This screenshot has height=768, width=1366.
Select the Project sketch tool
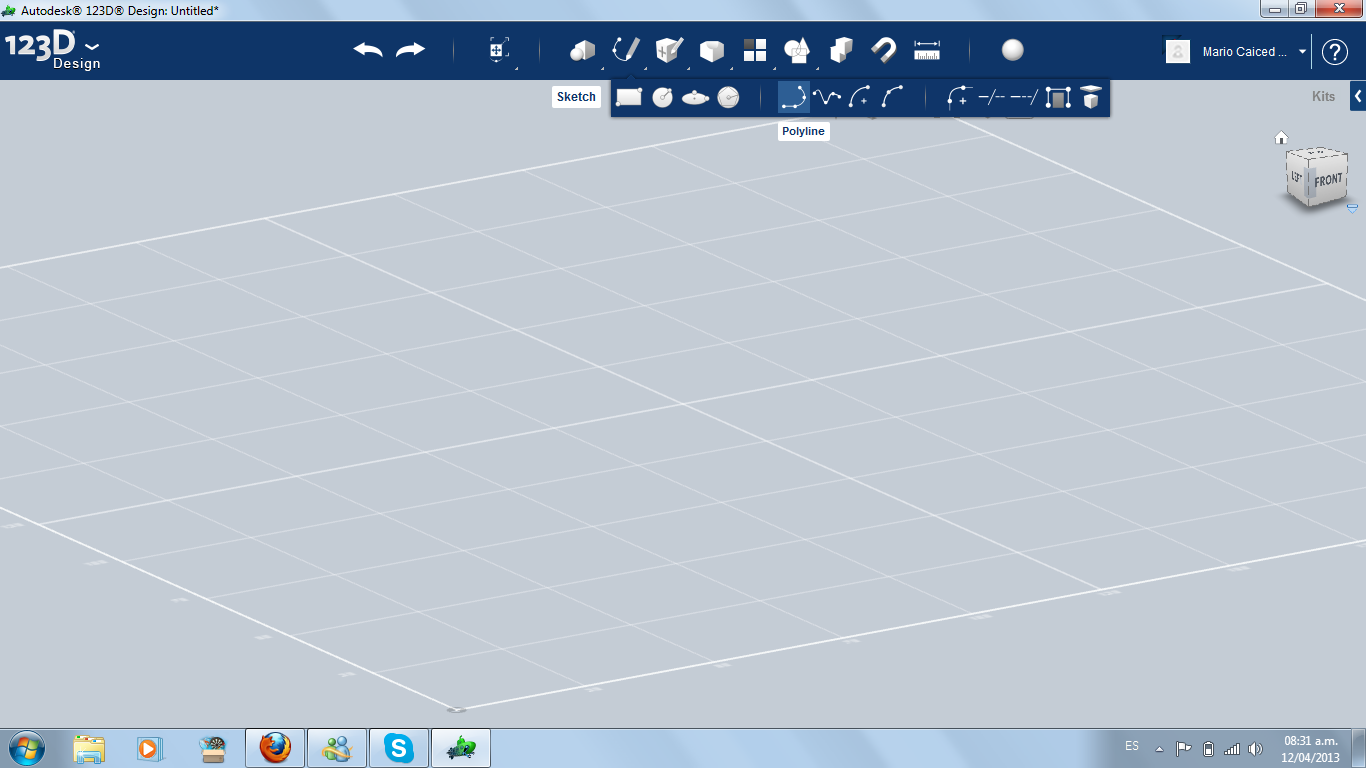tap(1090, 97)
